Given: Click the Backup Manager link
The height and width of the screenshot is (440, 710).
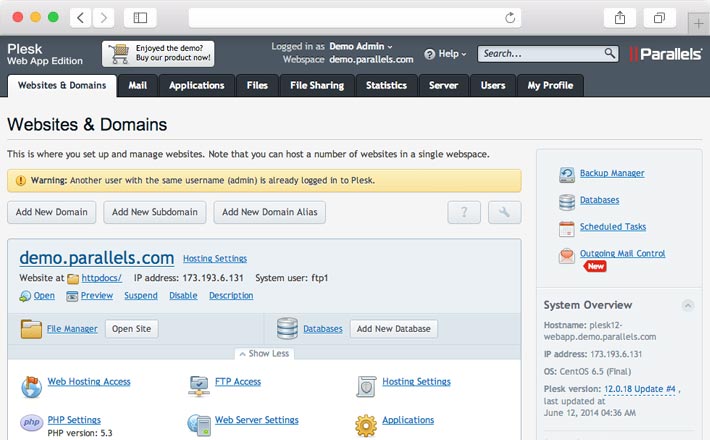Looking at the screenshot, I should [x=612, y=173].
